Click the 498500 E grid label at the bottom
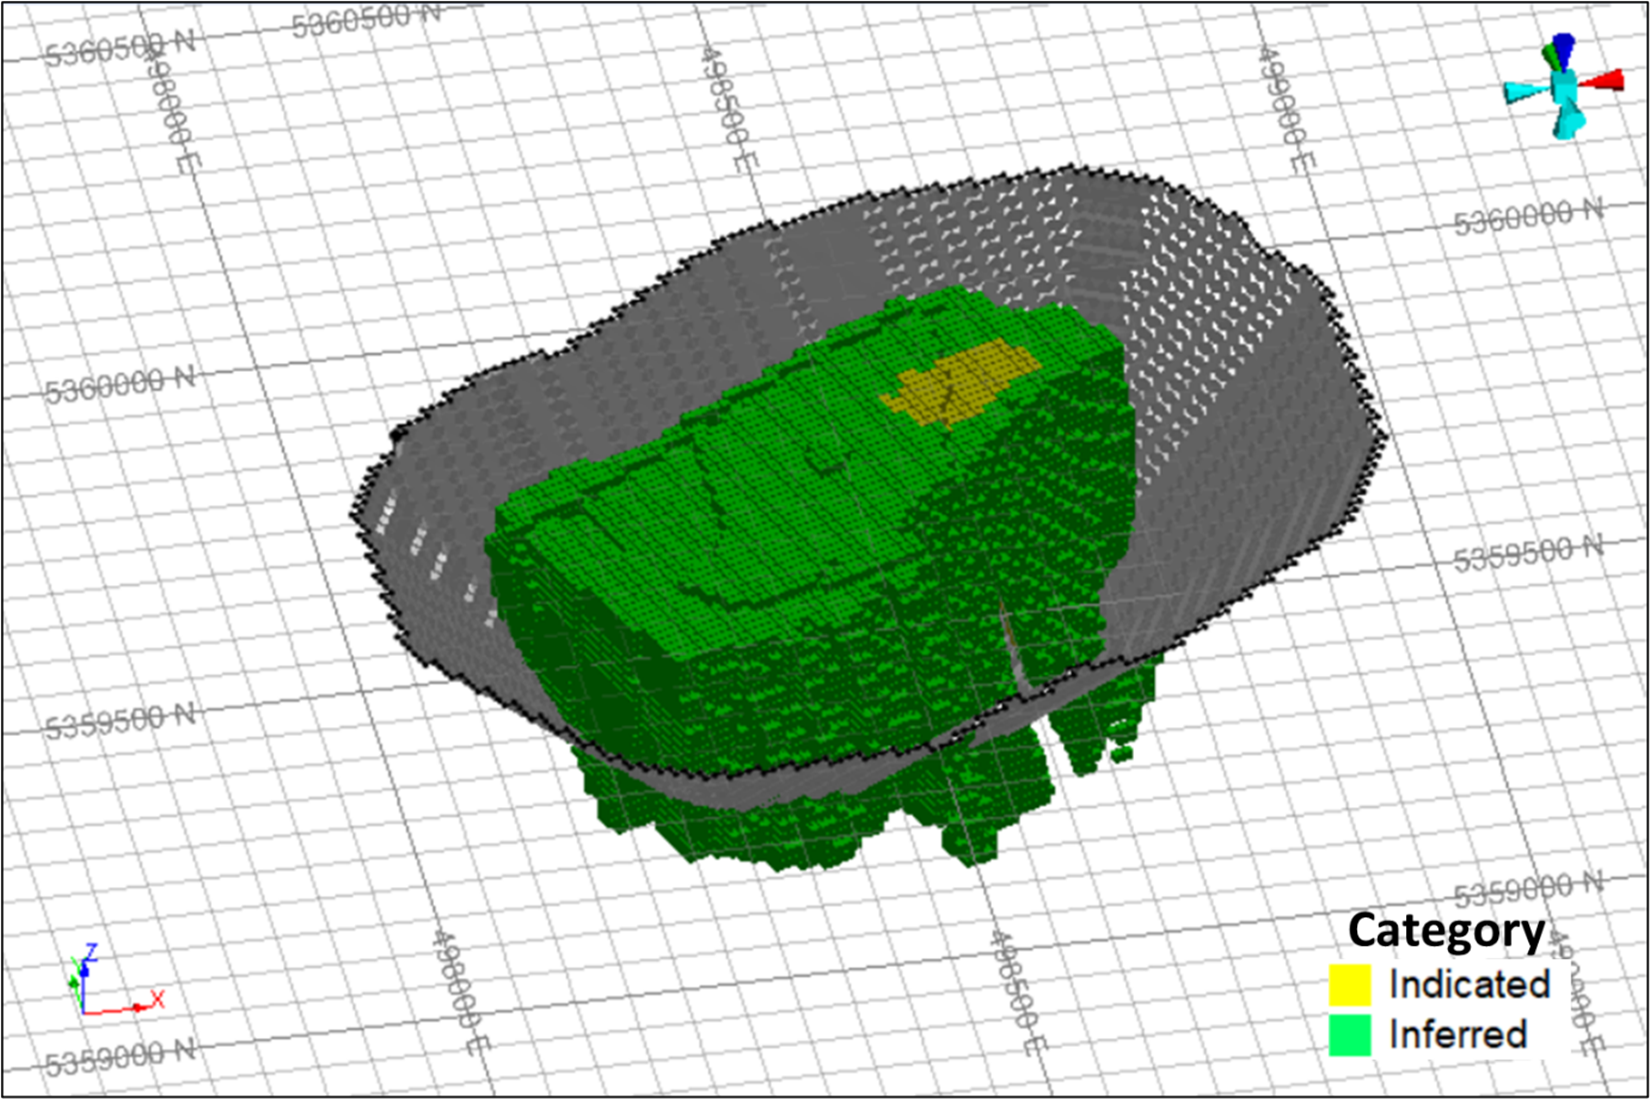This screenshot has height=1099, width=1650. point(1016,992)
